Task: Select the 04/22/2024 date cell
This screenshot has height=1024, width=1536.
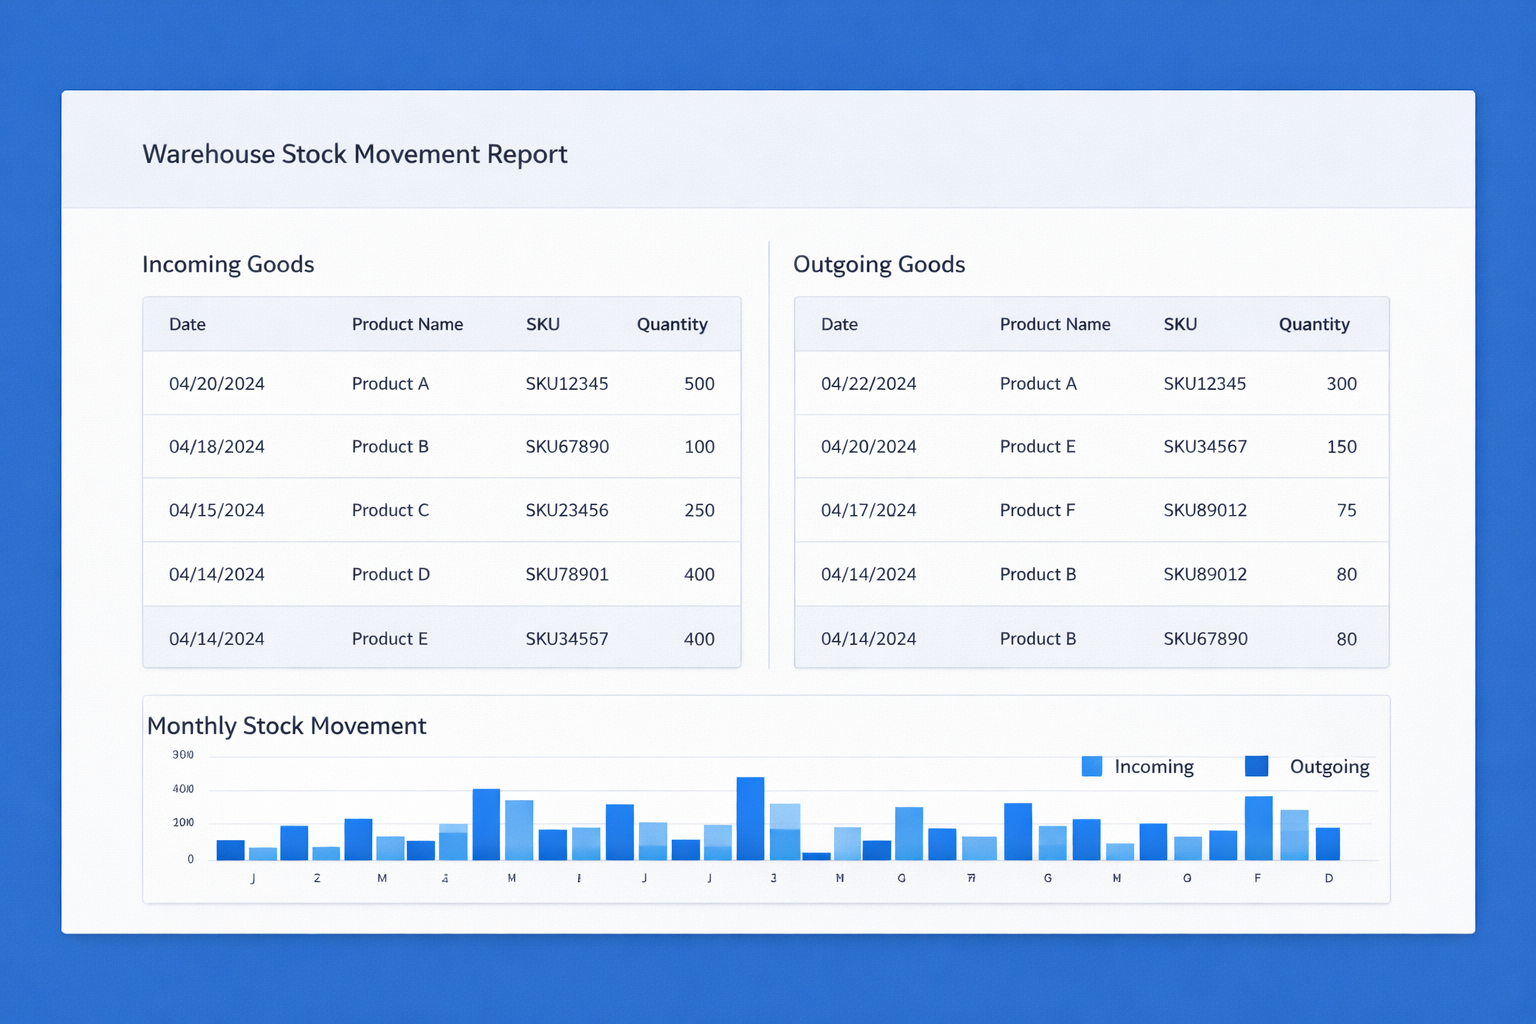Action: click(x=868, y=384)
